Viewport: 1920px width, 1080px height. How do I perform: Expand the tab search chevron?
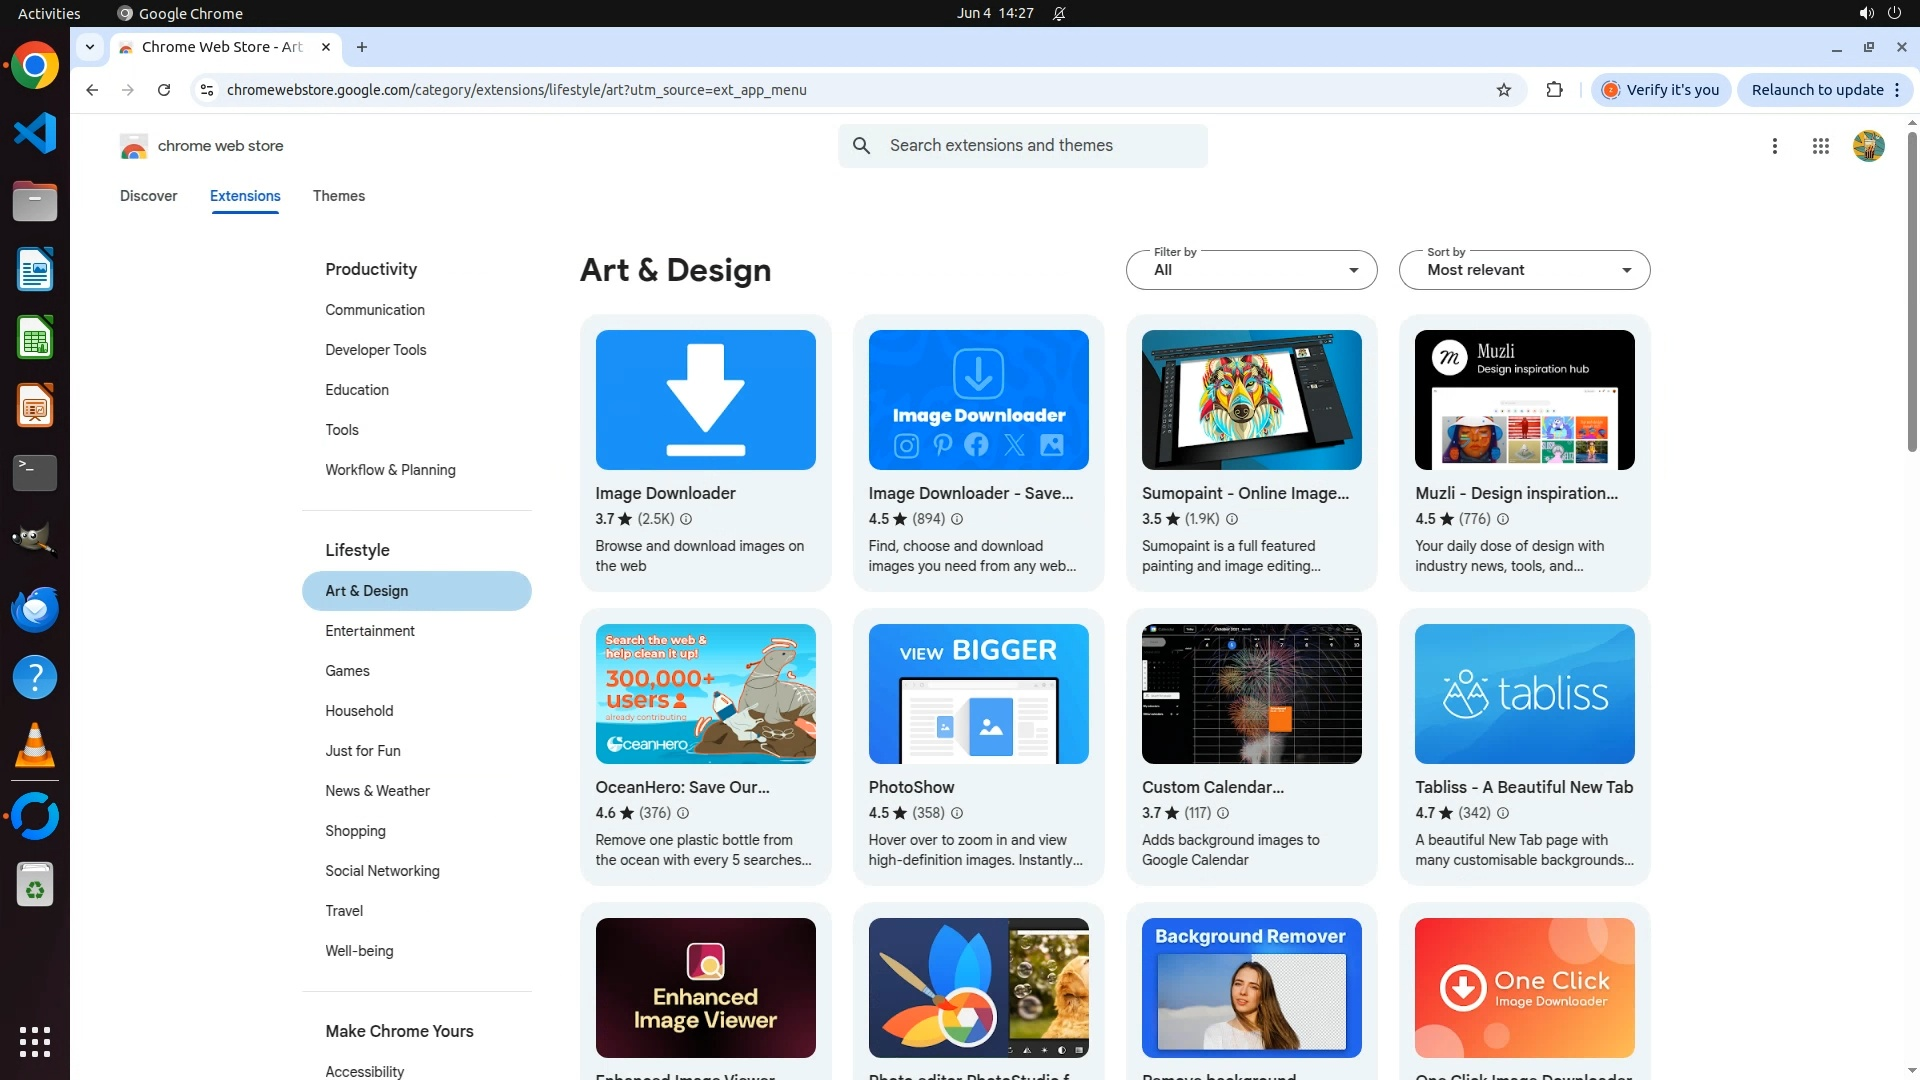coord(90,47)
